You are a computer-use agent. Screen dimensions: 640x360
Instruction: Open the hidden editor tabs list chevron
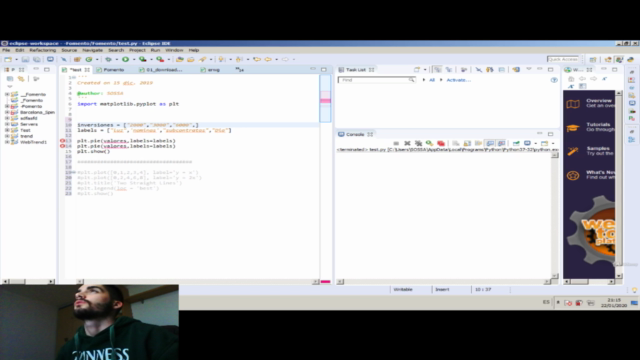click(240, 70)
